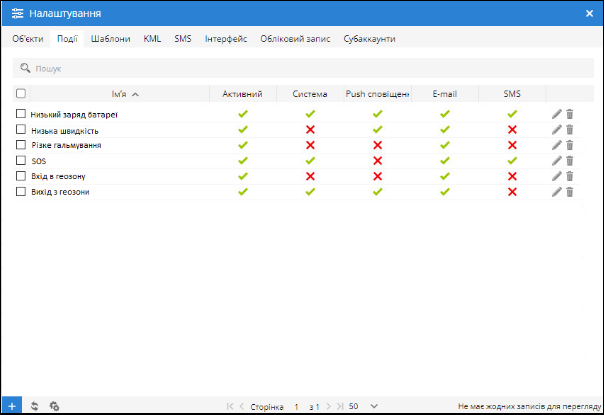Check the Вхід в геозону checkbox

21,176
